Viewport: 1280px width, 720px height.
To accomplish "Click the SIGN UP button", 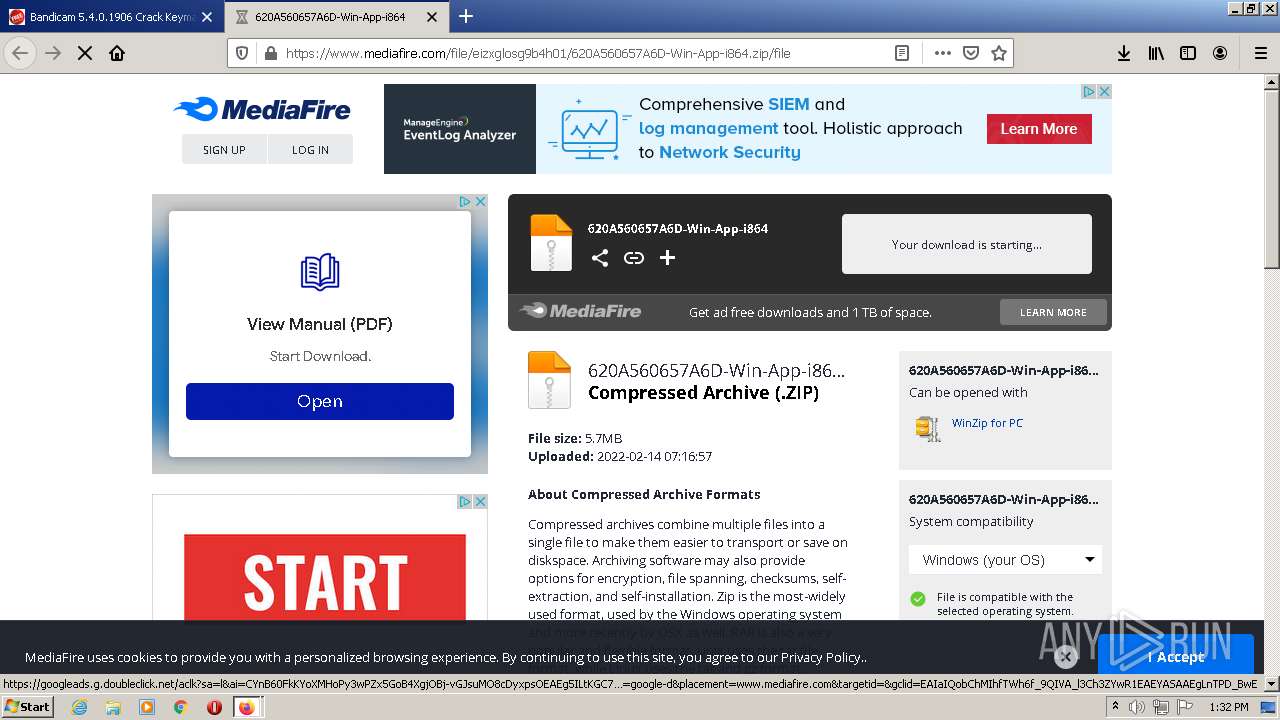I will pyautogui.click(x=224, y=149).
